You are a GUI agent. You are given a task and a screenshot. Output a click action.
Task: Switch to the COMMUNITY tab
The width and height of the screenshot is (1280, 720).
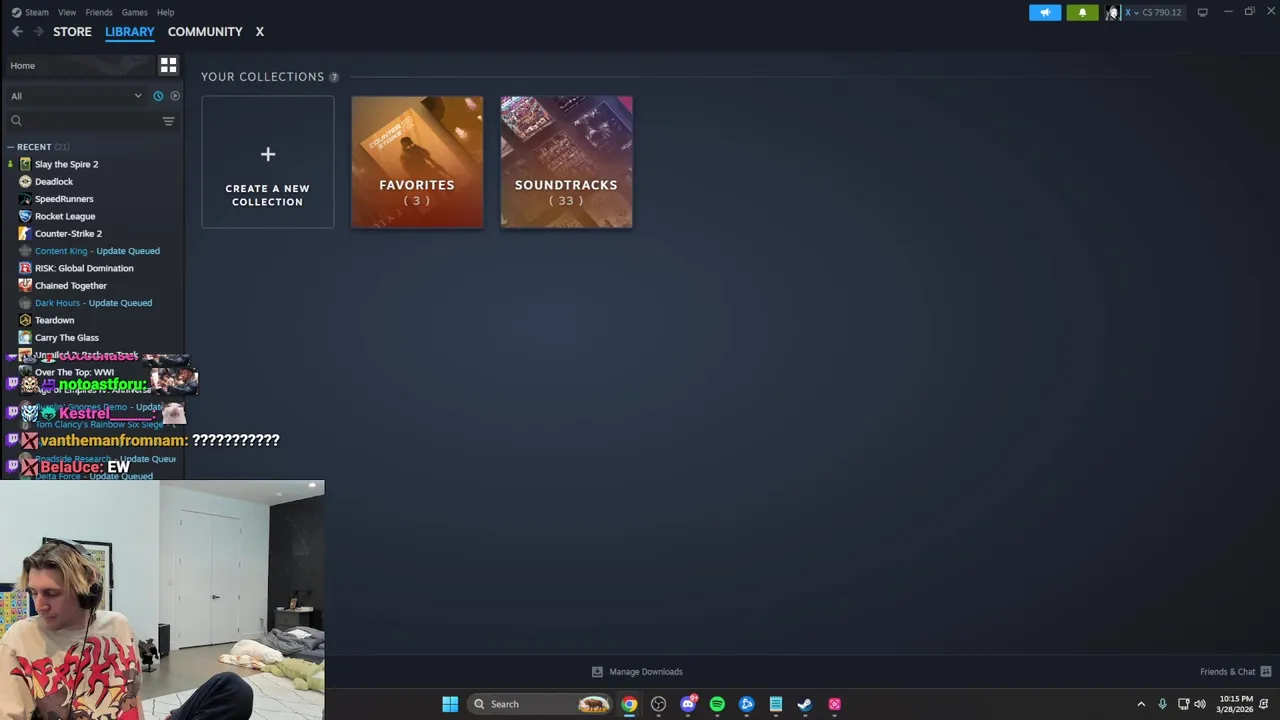(x=205, y=32)
